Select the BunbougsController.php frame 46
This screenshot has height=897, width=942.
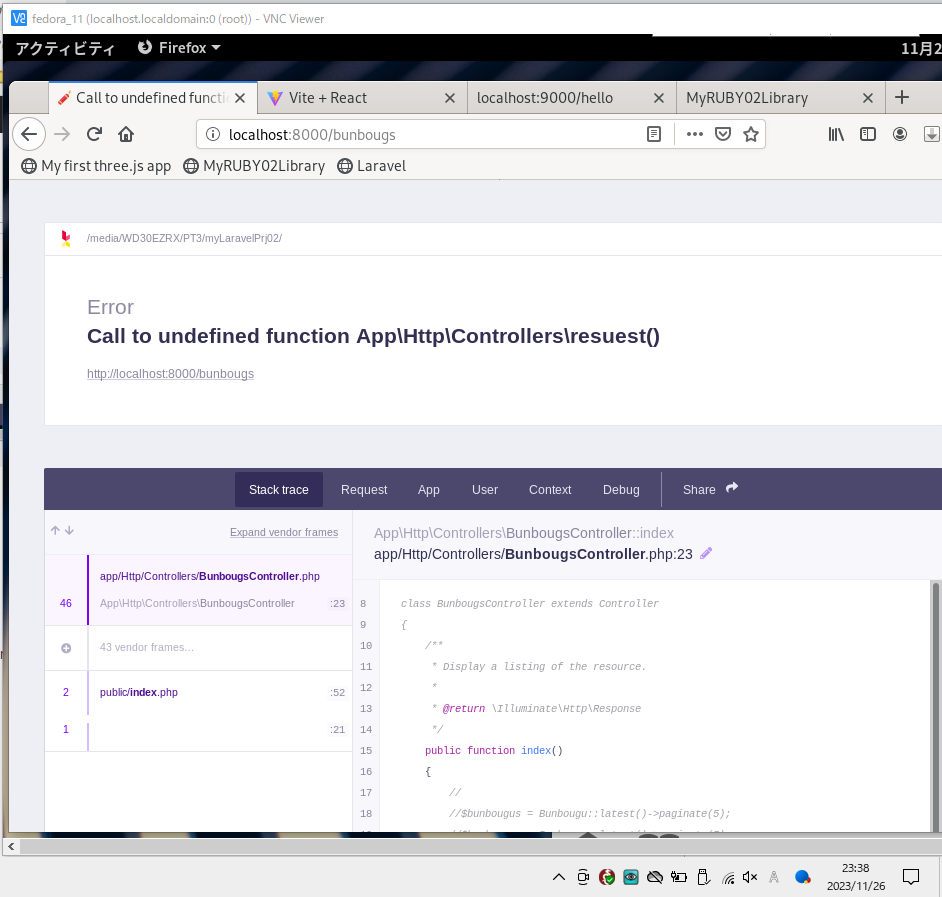[199, 589]
